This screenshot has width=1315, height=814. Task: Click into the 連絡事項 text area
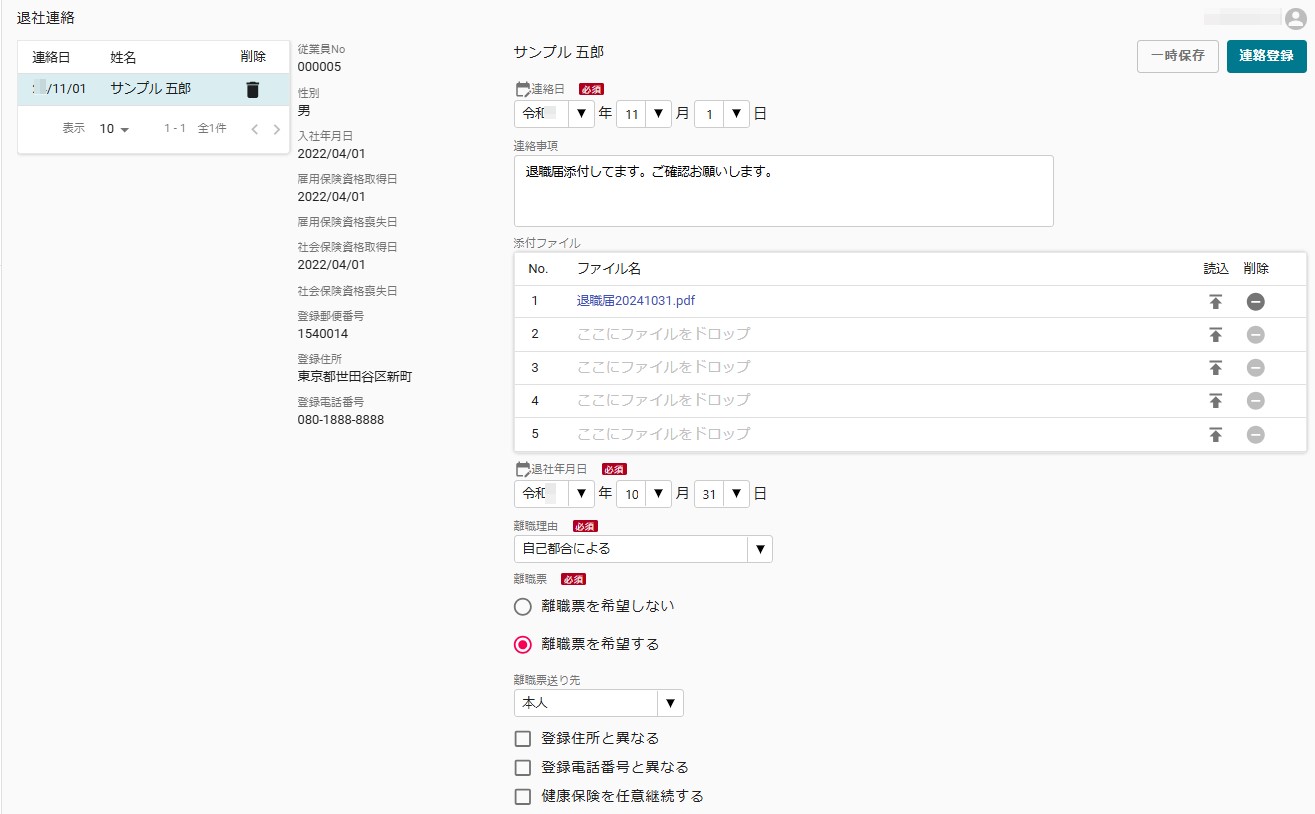tap(784, 191)
